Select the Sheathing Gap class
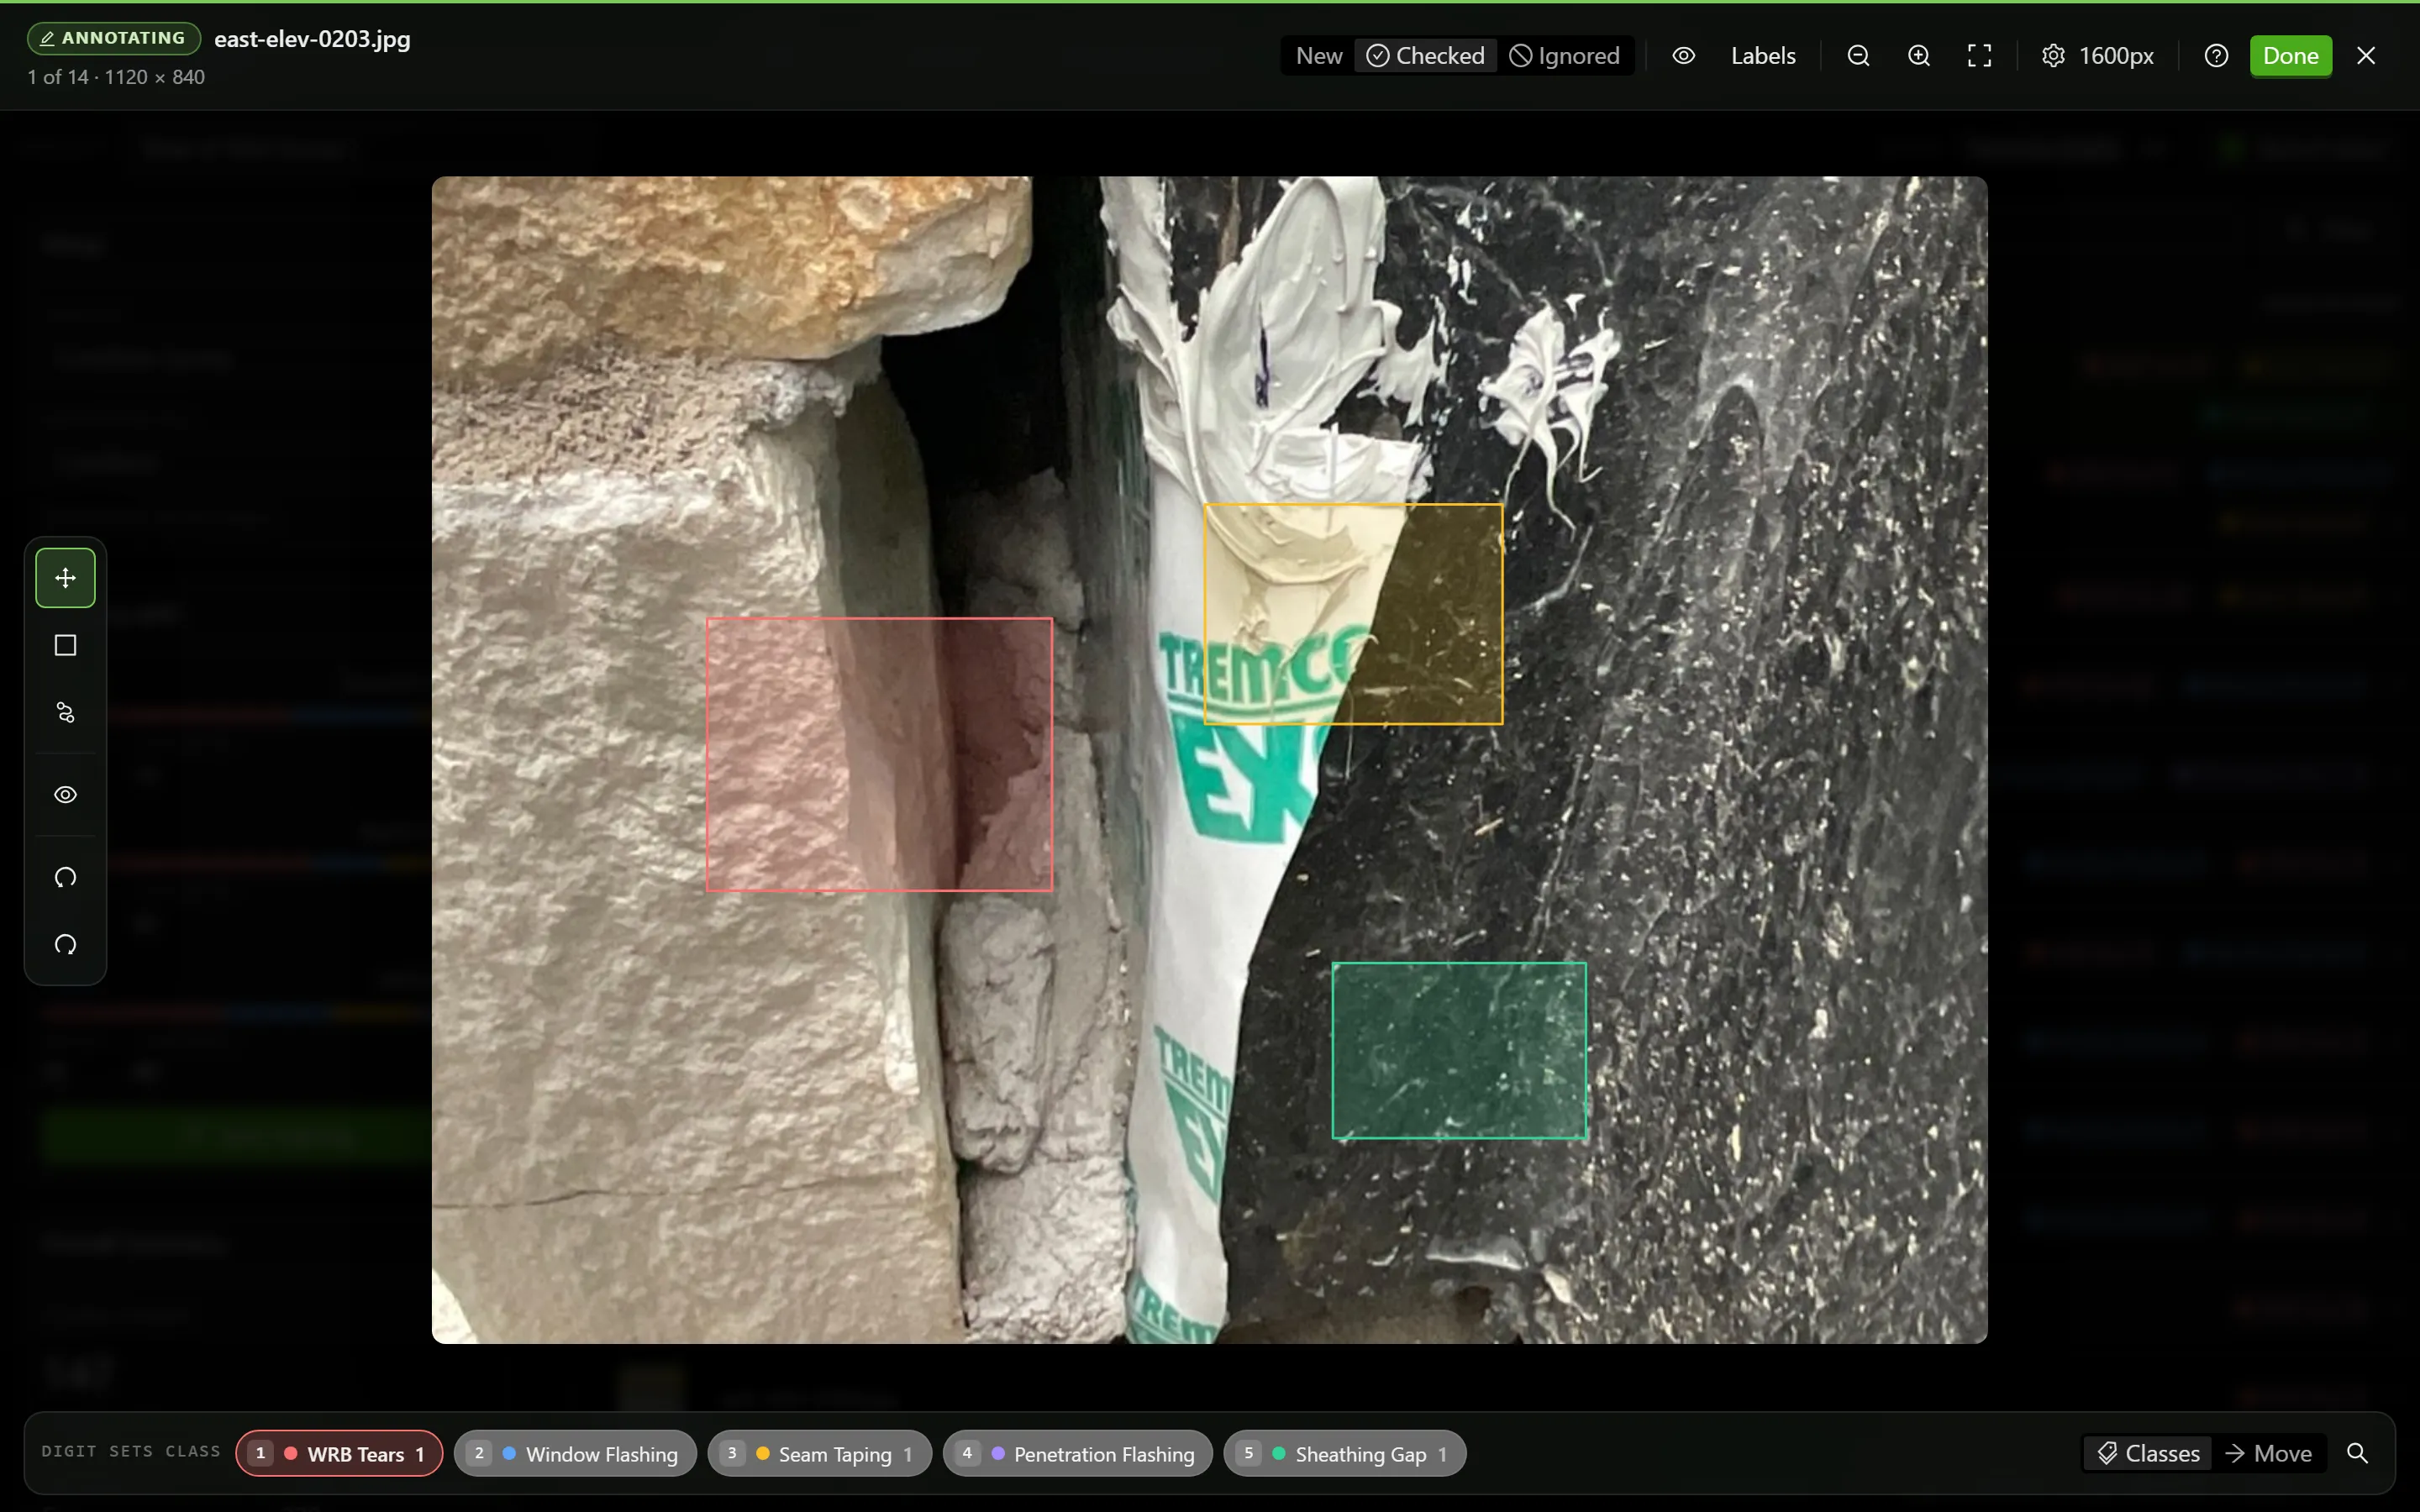 click(1345, 1454)
